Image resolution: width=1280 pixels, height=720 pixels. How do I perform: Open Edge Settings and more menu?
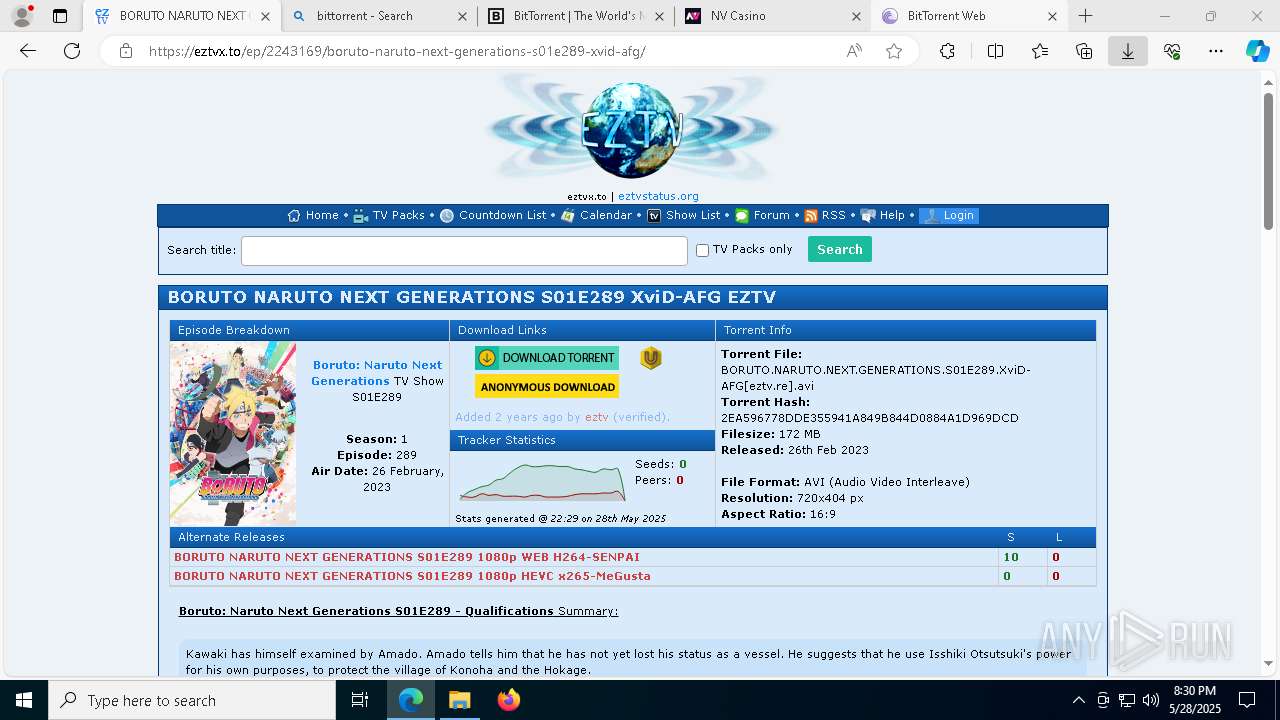(x=1216, y=51)
